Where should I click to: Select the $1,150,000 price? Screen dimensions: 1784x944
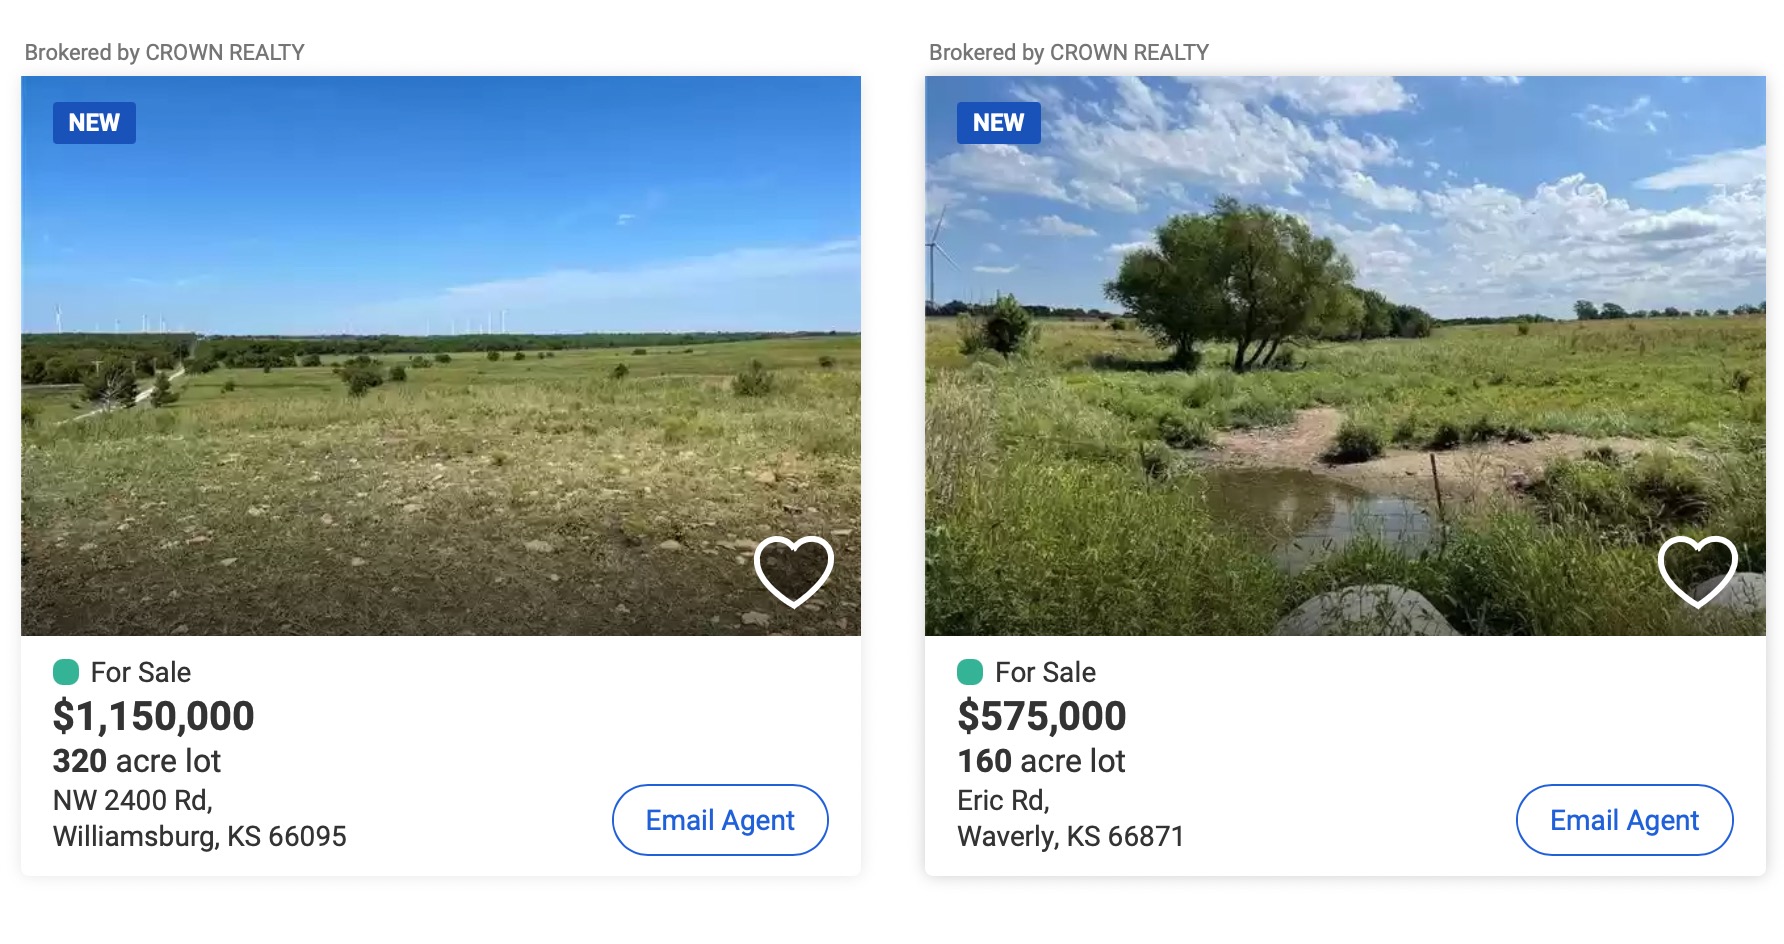[153, 716]
